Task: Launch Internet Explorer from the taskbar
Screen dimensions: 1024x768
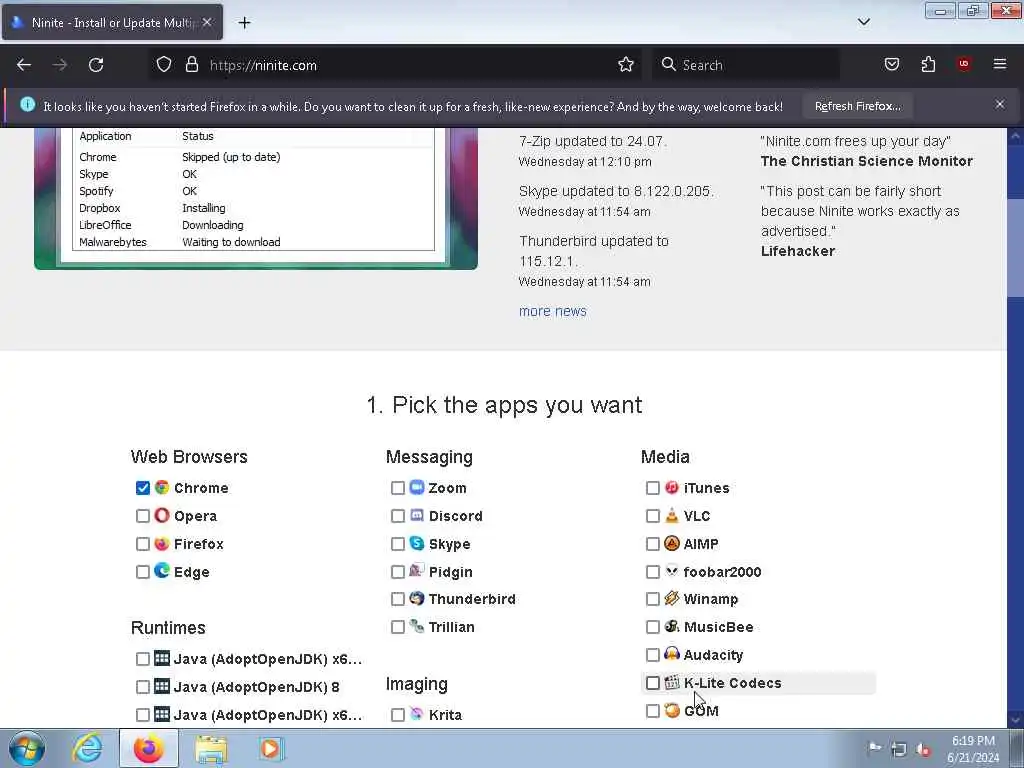Action: pos(87,749)
